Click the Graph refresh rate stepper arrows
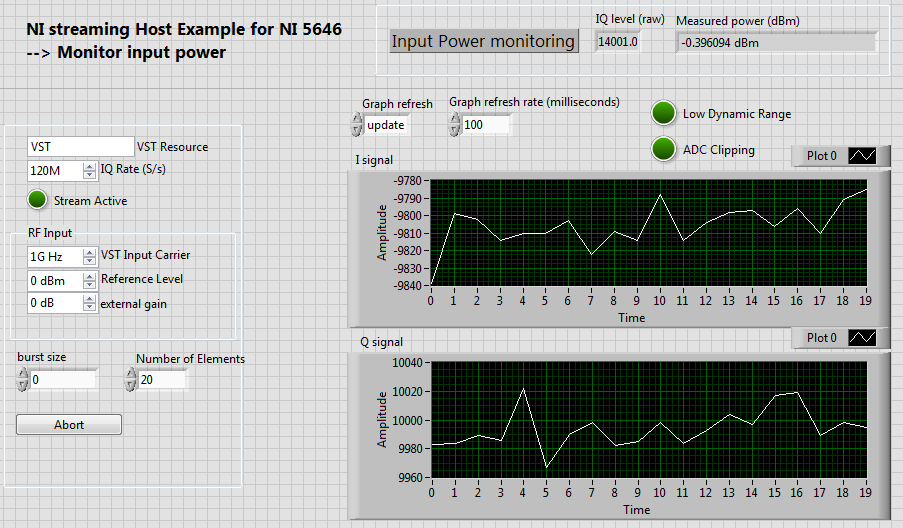Screen dimensions: 903x528 [x=455, y=125]
